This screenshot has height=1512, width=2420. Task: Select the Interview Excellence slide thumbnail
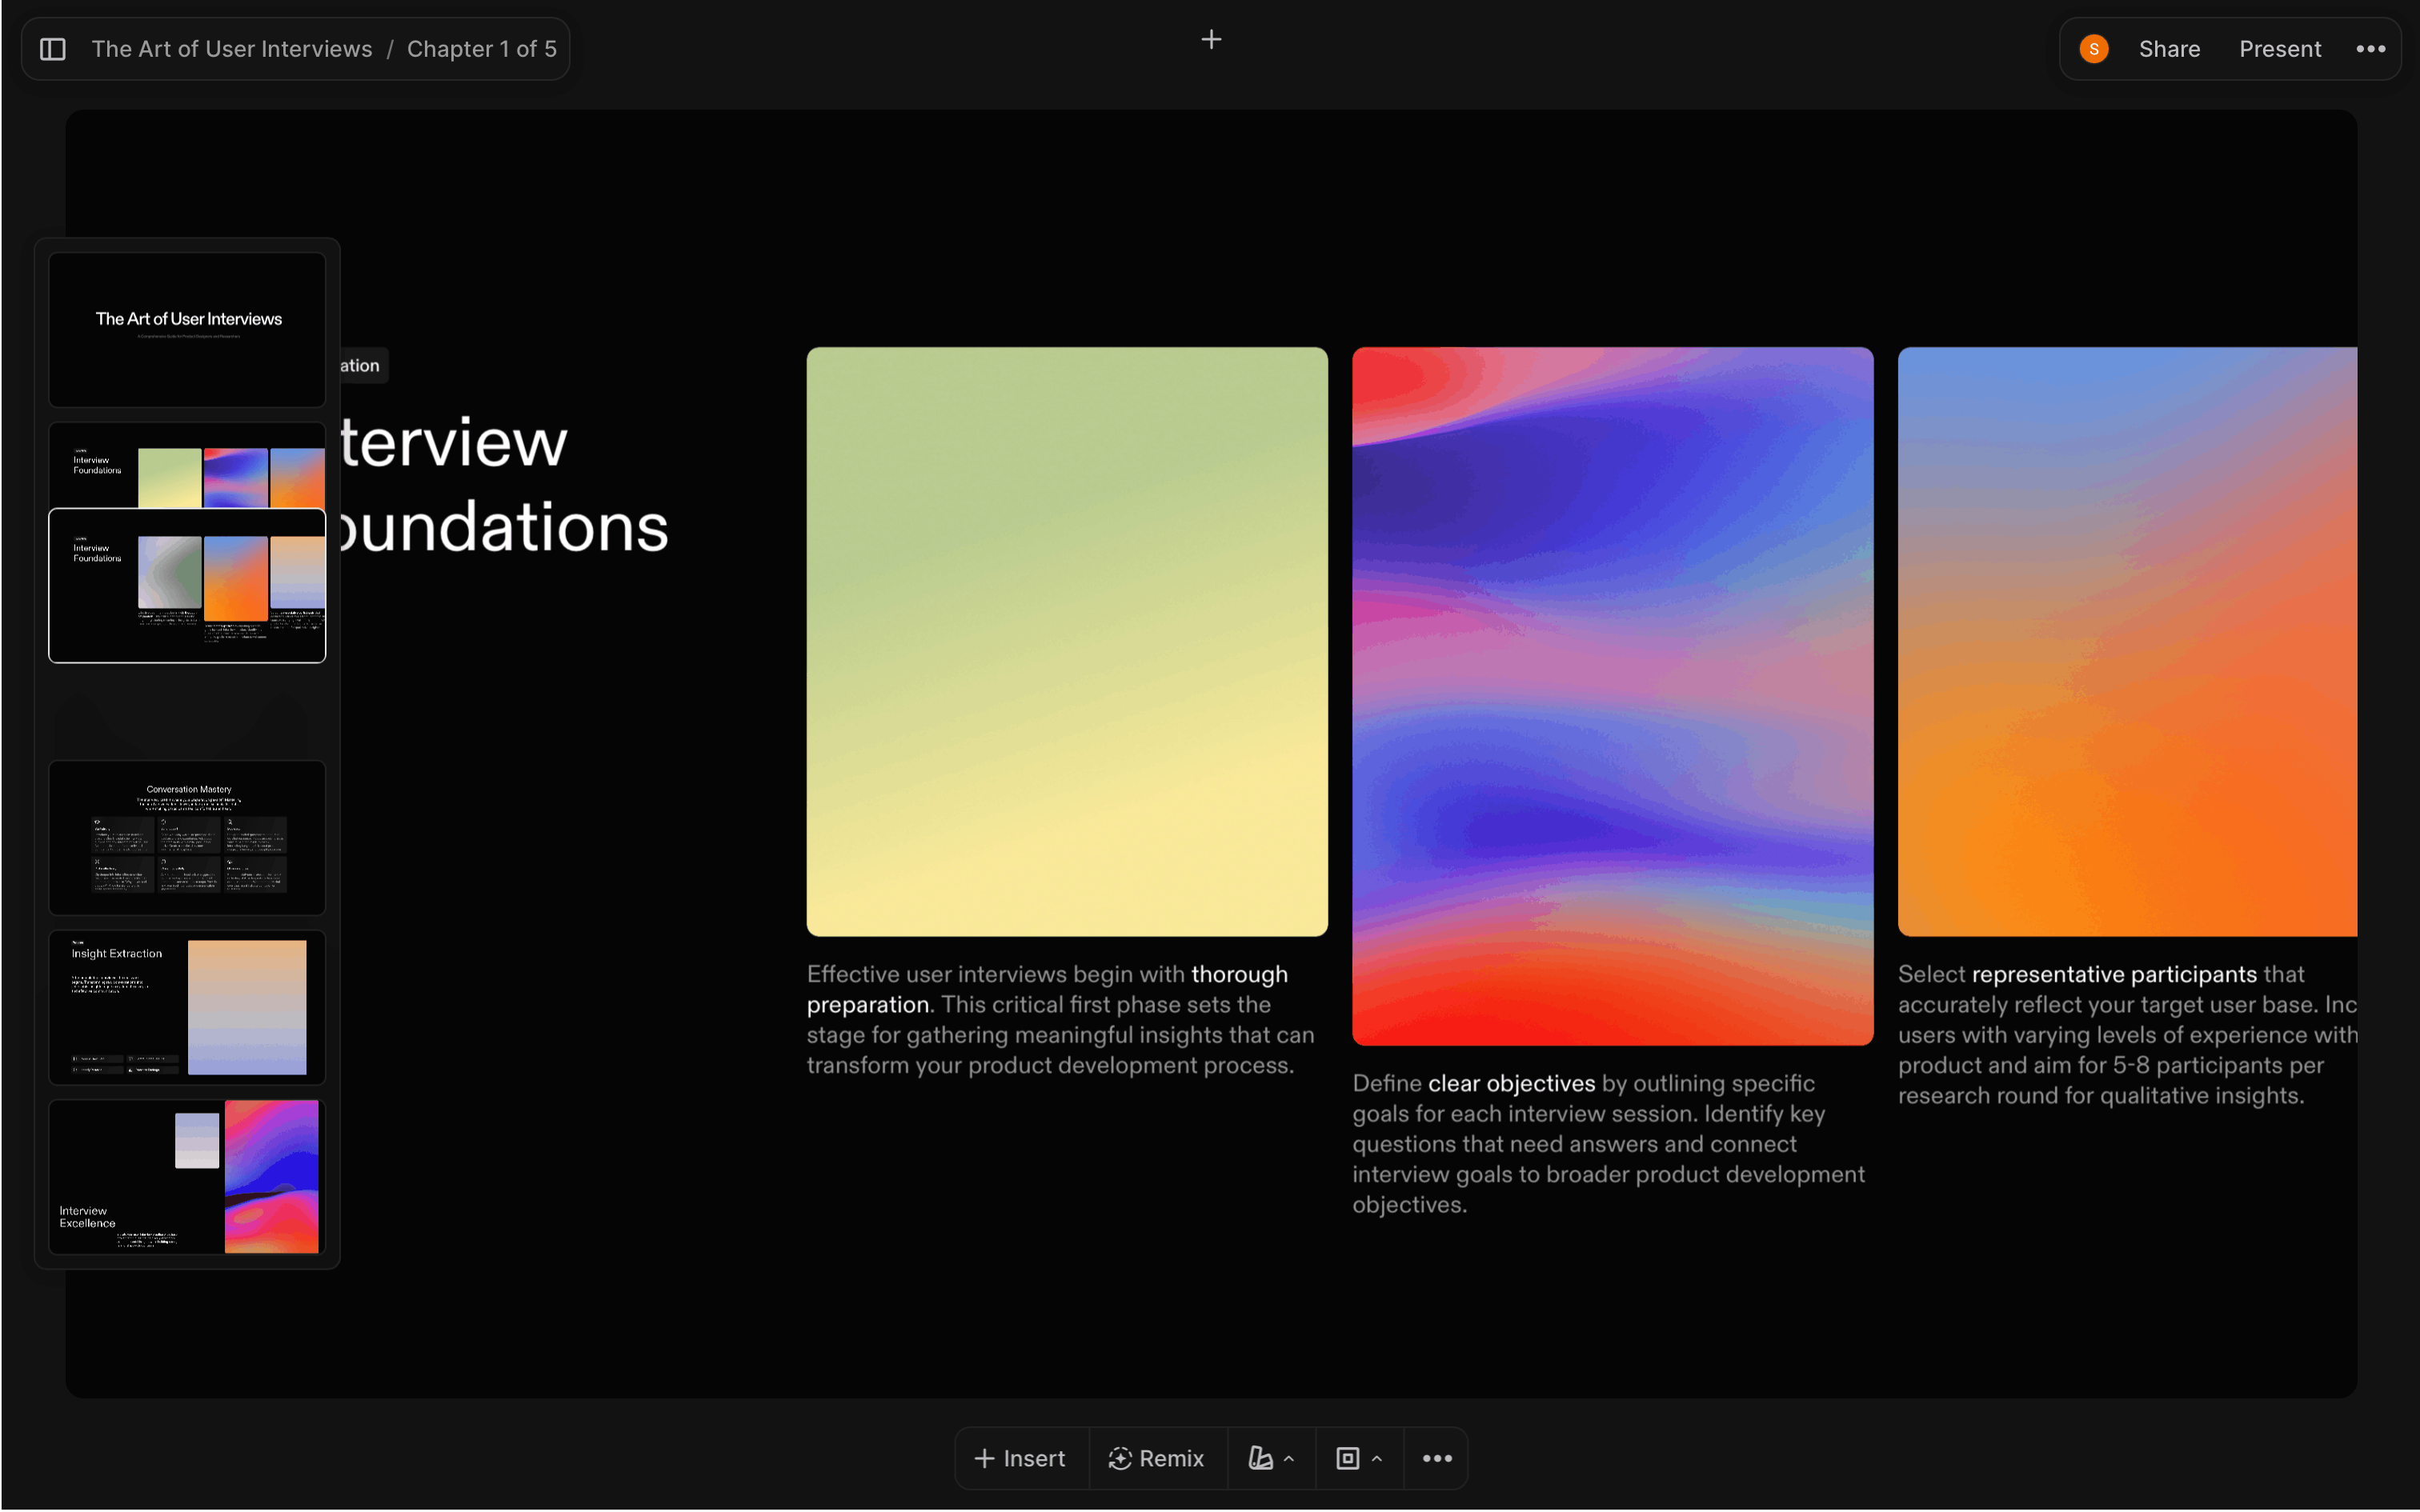pyautogui.click(x=188, y=1176)
